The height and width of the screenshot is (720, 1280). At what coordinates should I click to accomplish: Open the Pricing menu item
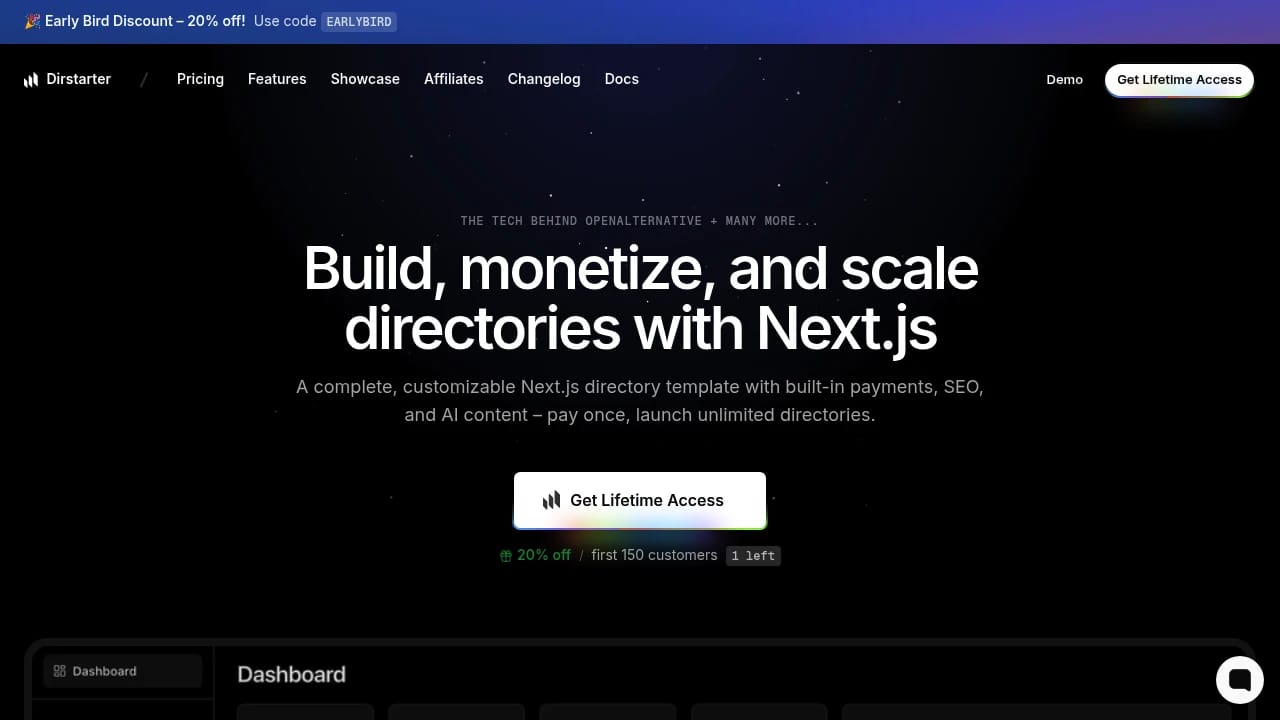[x=200, y=79]
